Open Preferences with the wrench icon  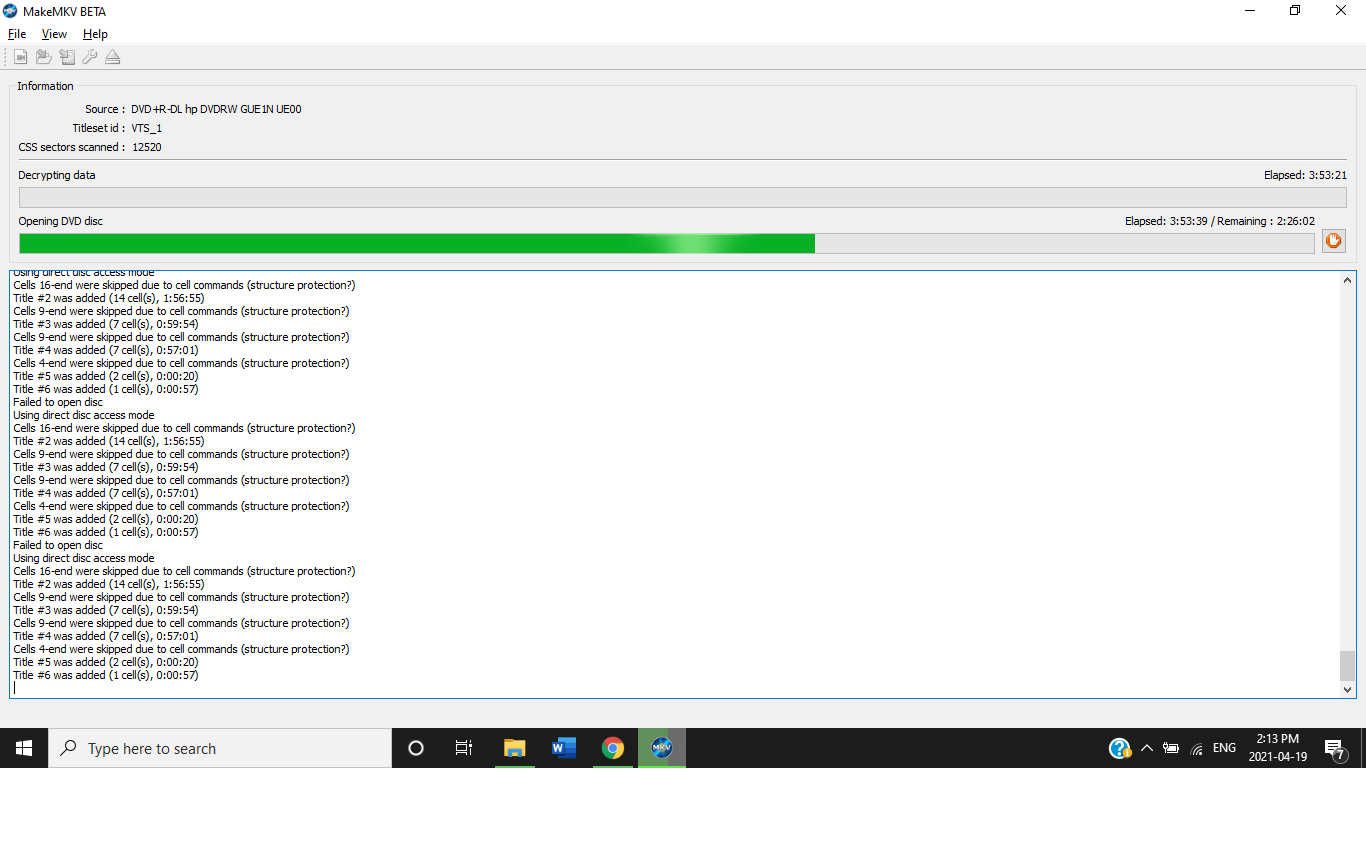90,57
